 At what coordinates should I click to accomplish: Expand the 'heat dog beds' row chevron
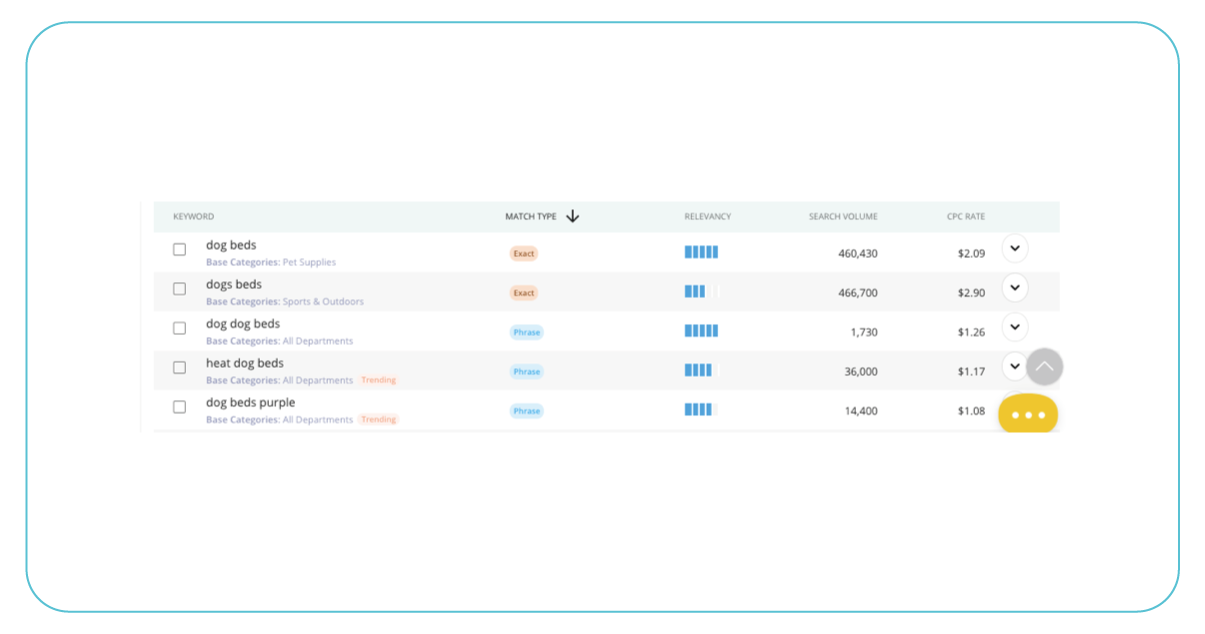click(1013, 367)
